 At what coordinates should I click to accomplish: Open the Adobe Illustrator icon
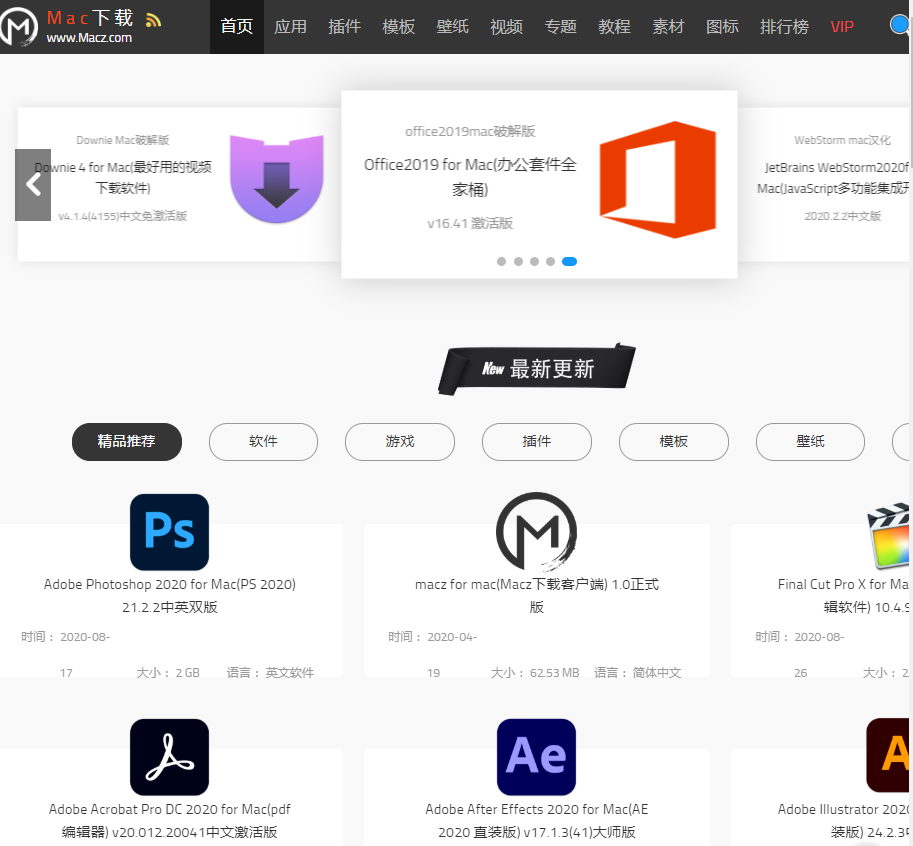pyautogui.click(x=888, y=755)
